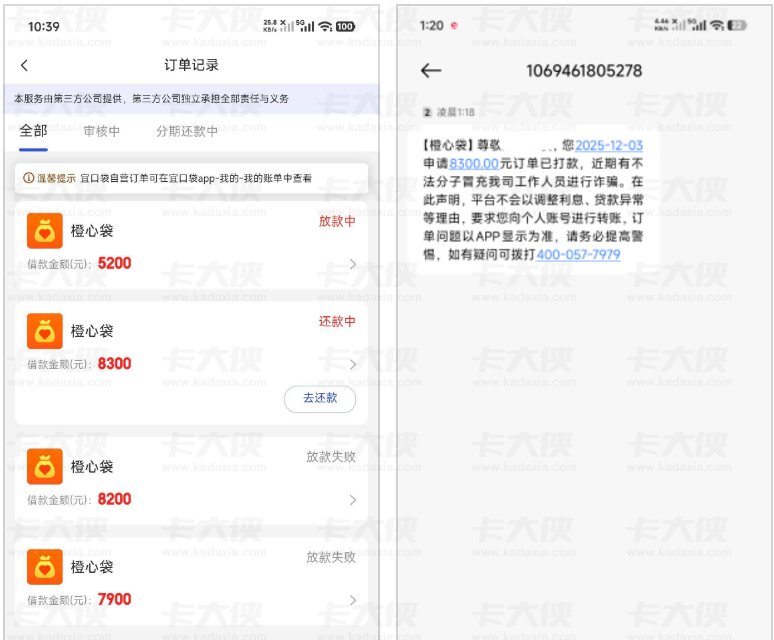Open 橙心袋 icon for 5200 order

(x=45, y=231)
